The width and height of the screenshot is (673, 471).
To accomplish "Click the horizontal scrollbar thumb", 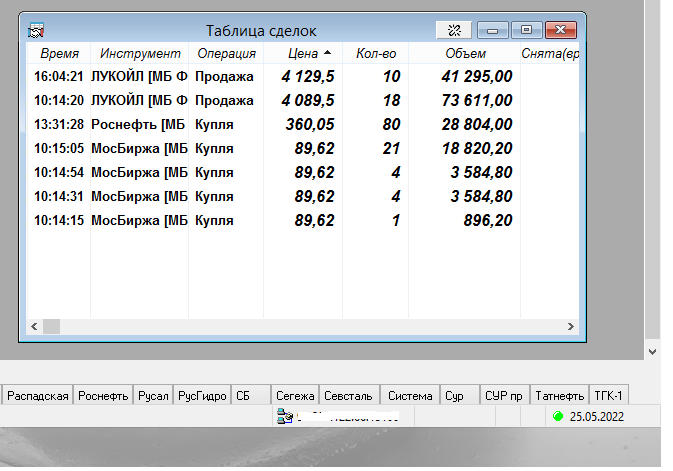I will pyautogui.click(x=52, y=327).
